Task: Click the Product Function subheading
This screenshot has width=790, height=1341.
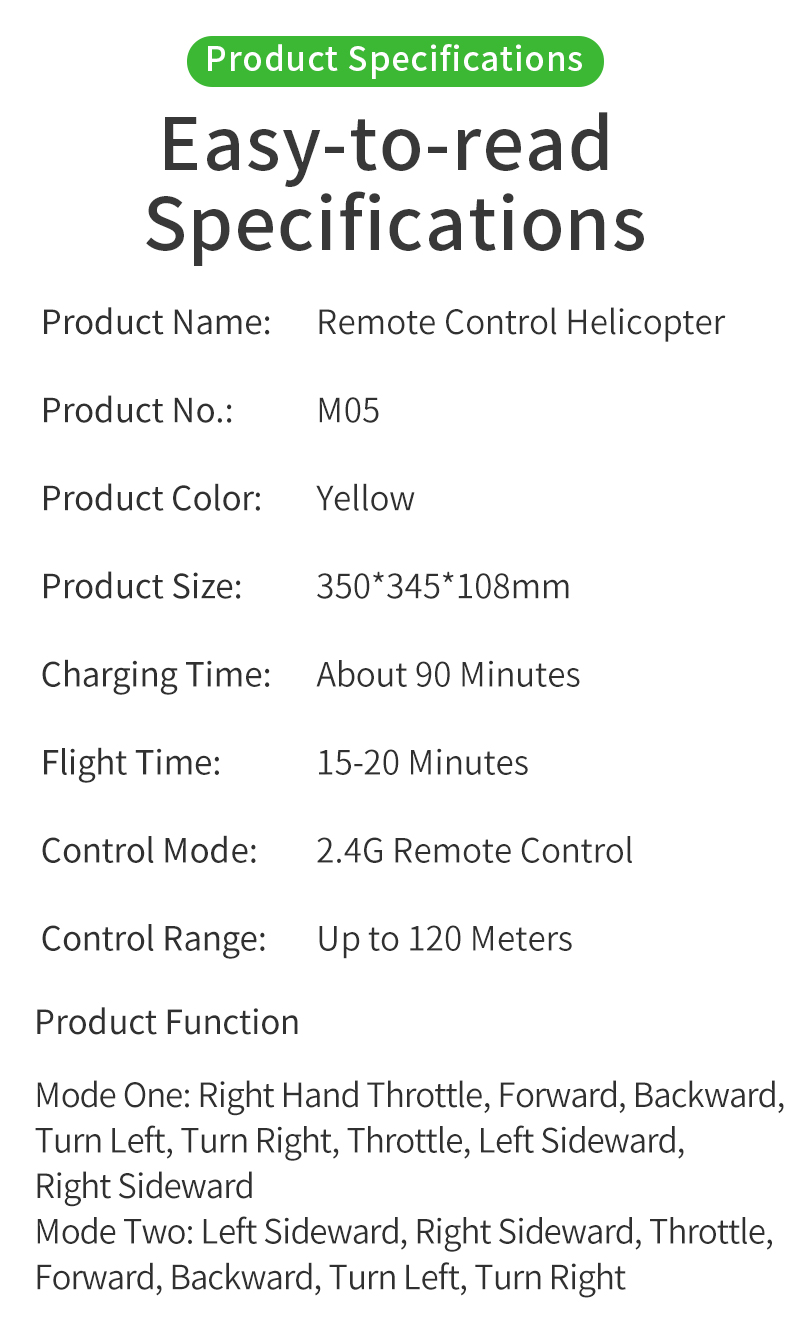Action: [167, 1022]
